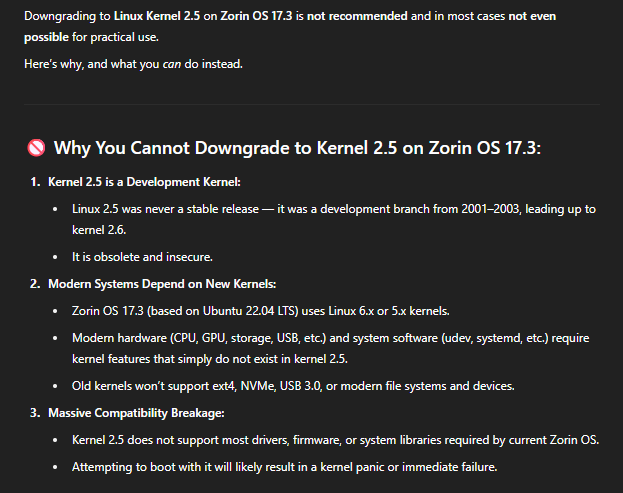Click the bullet mentioning ext4 and NVMe
Viewport: 623px width, 493px height.
[x=293, y=386]
